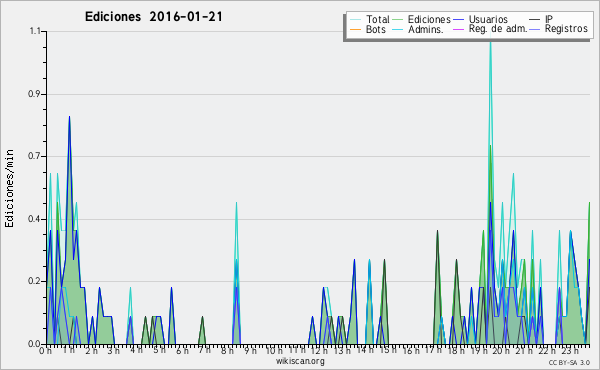The height and width of the screenshot is (370, 600).
Task: Click the 10 h x-axis label
Action: coord(274,350)
